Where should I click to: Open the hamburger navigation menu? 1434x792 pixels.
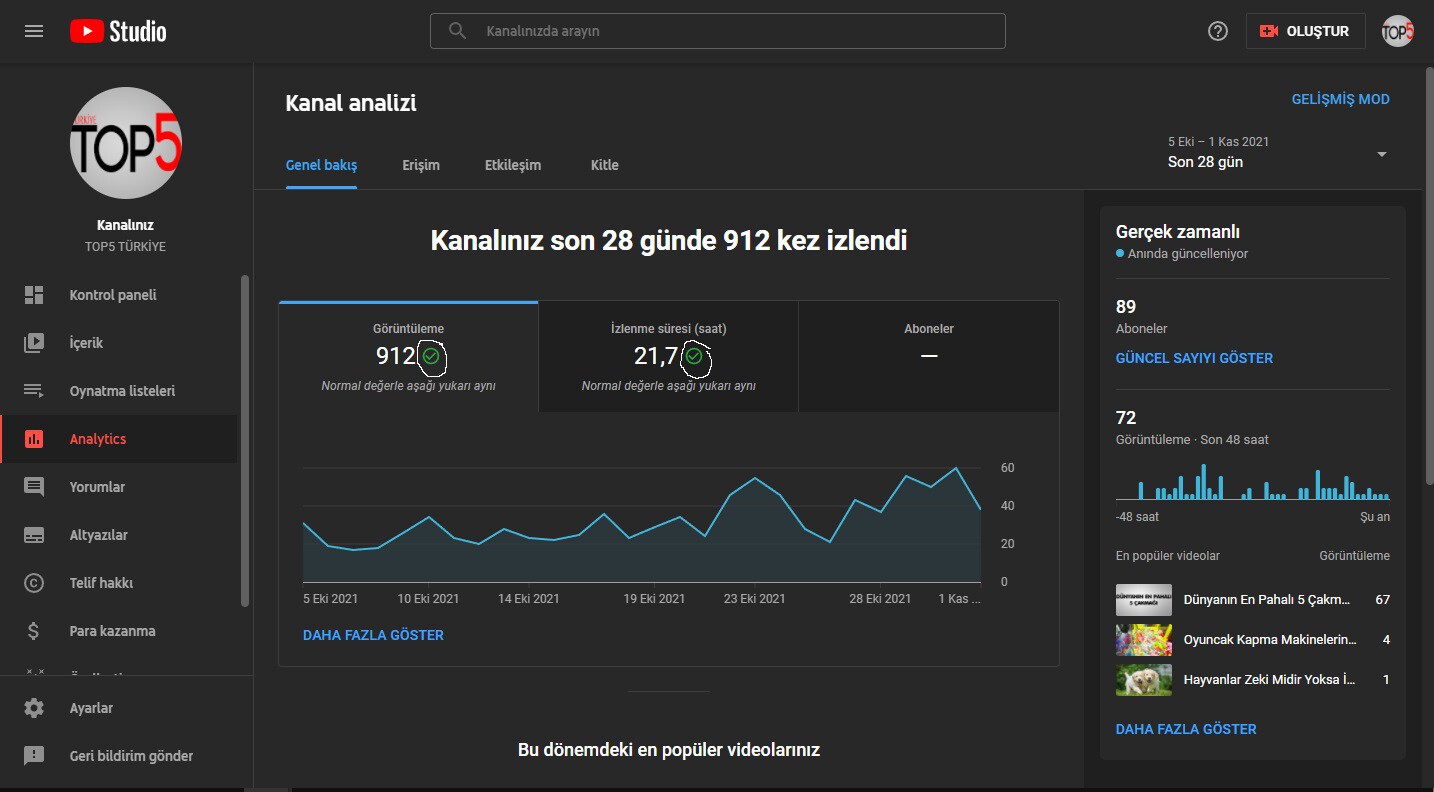coord(34,31)
